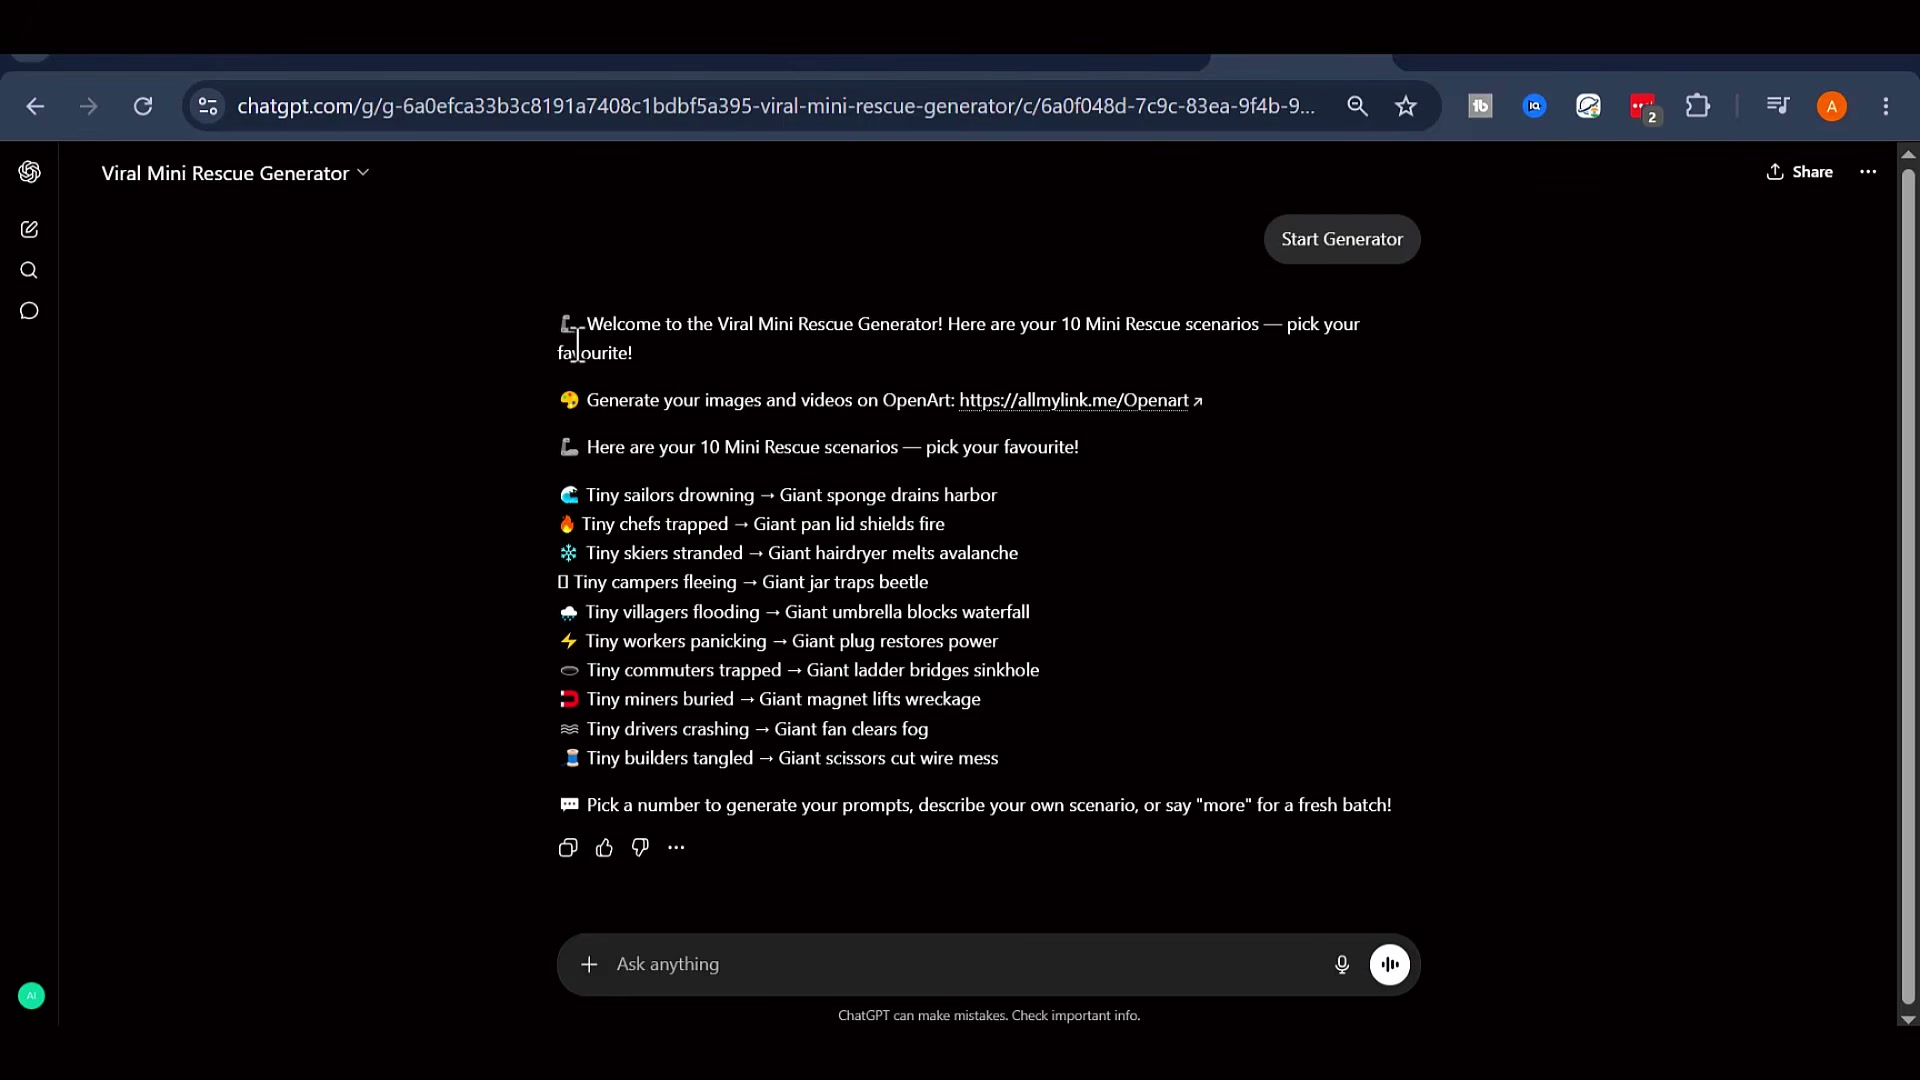Click the 'Start Generator' message bubble
Viewport: 1920px width, 1080px height.
tap(1342, 239)
